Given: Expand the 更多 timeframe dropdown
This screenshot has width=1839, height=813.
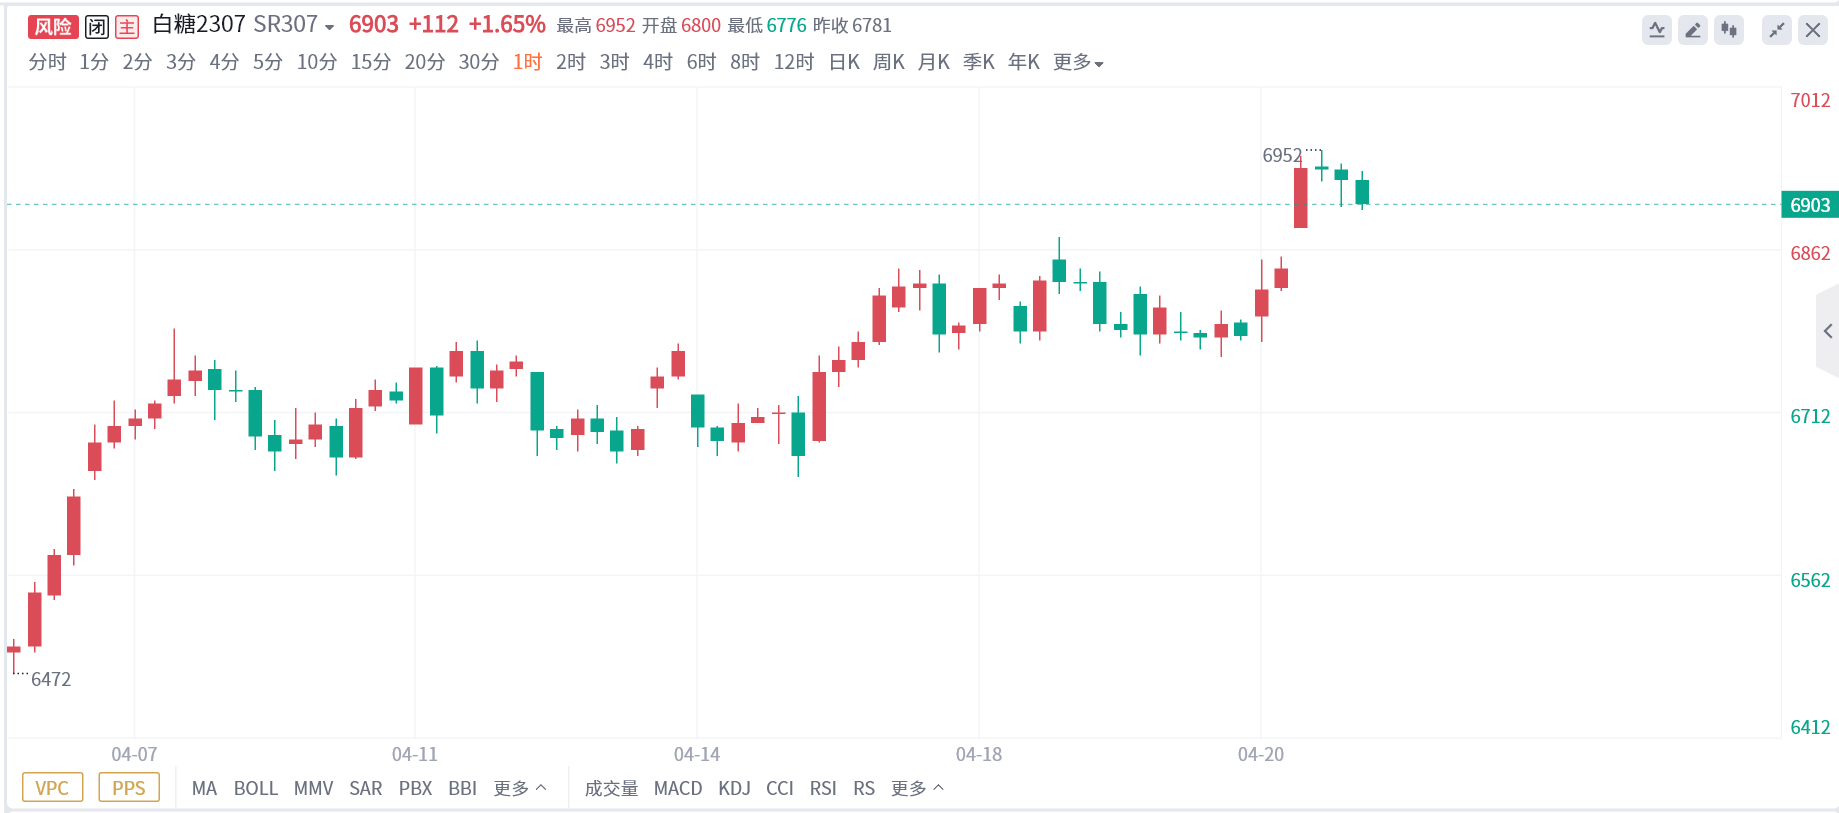Looking at the screenshot, I should pyautogui.click(x=1078, y=62).
